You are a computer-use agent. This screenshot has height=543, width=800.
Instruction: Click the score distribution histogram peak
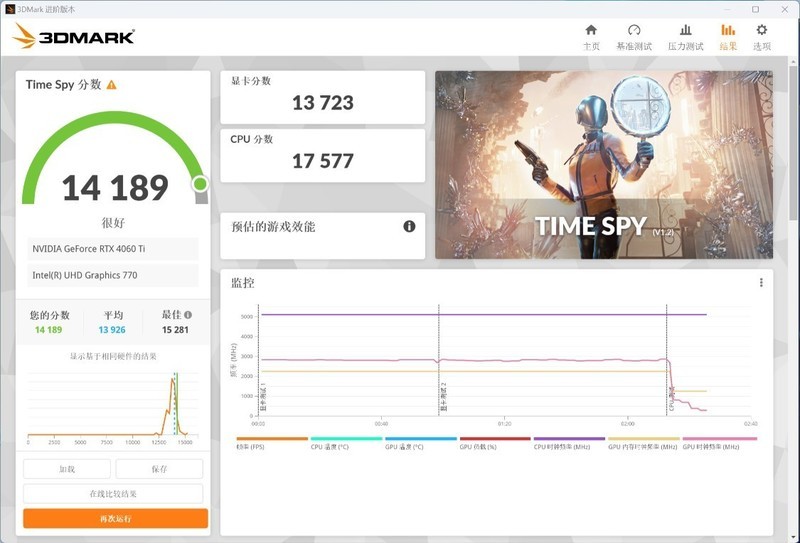172,380
